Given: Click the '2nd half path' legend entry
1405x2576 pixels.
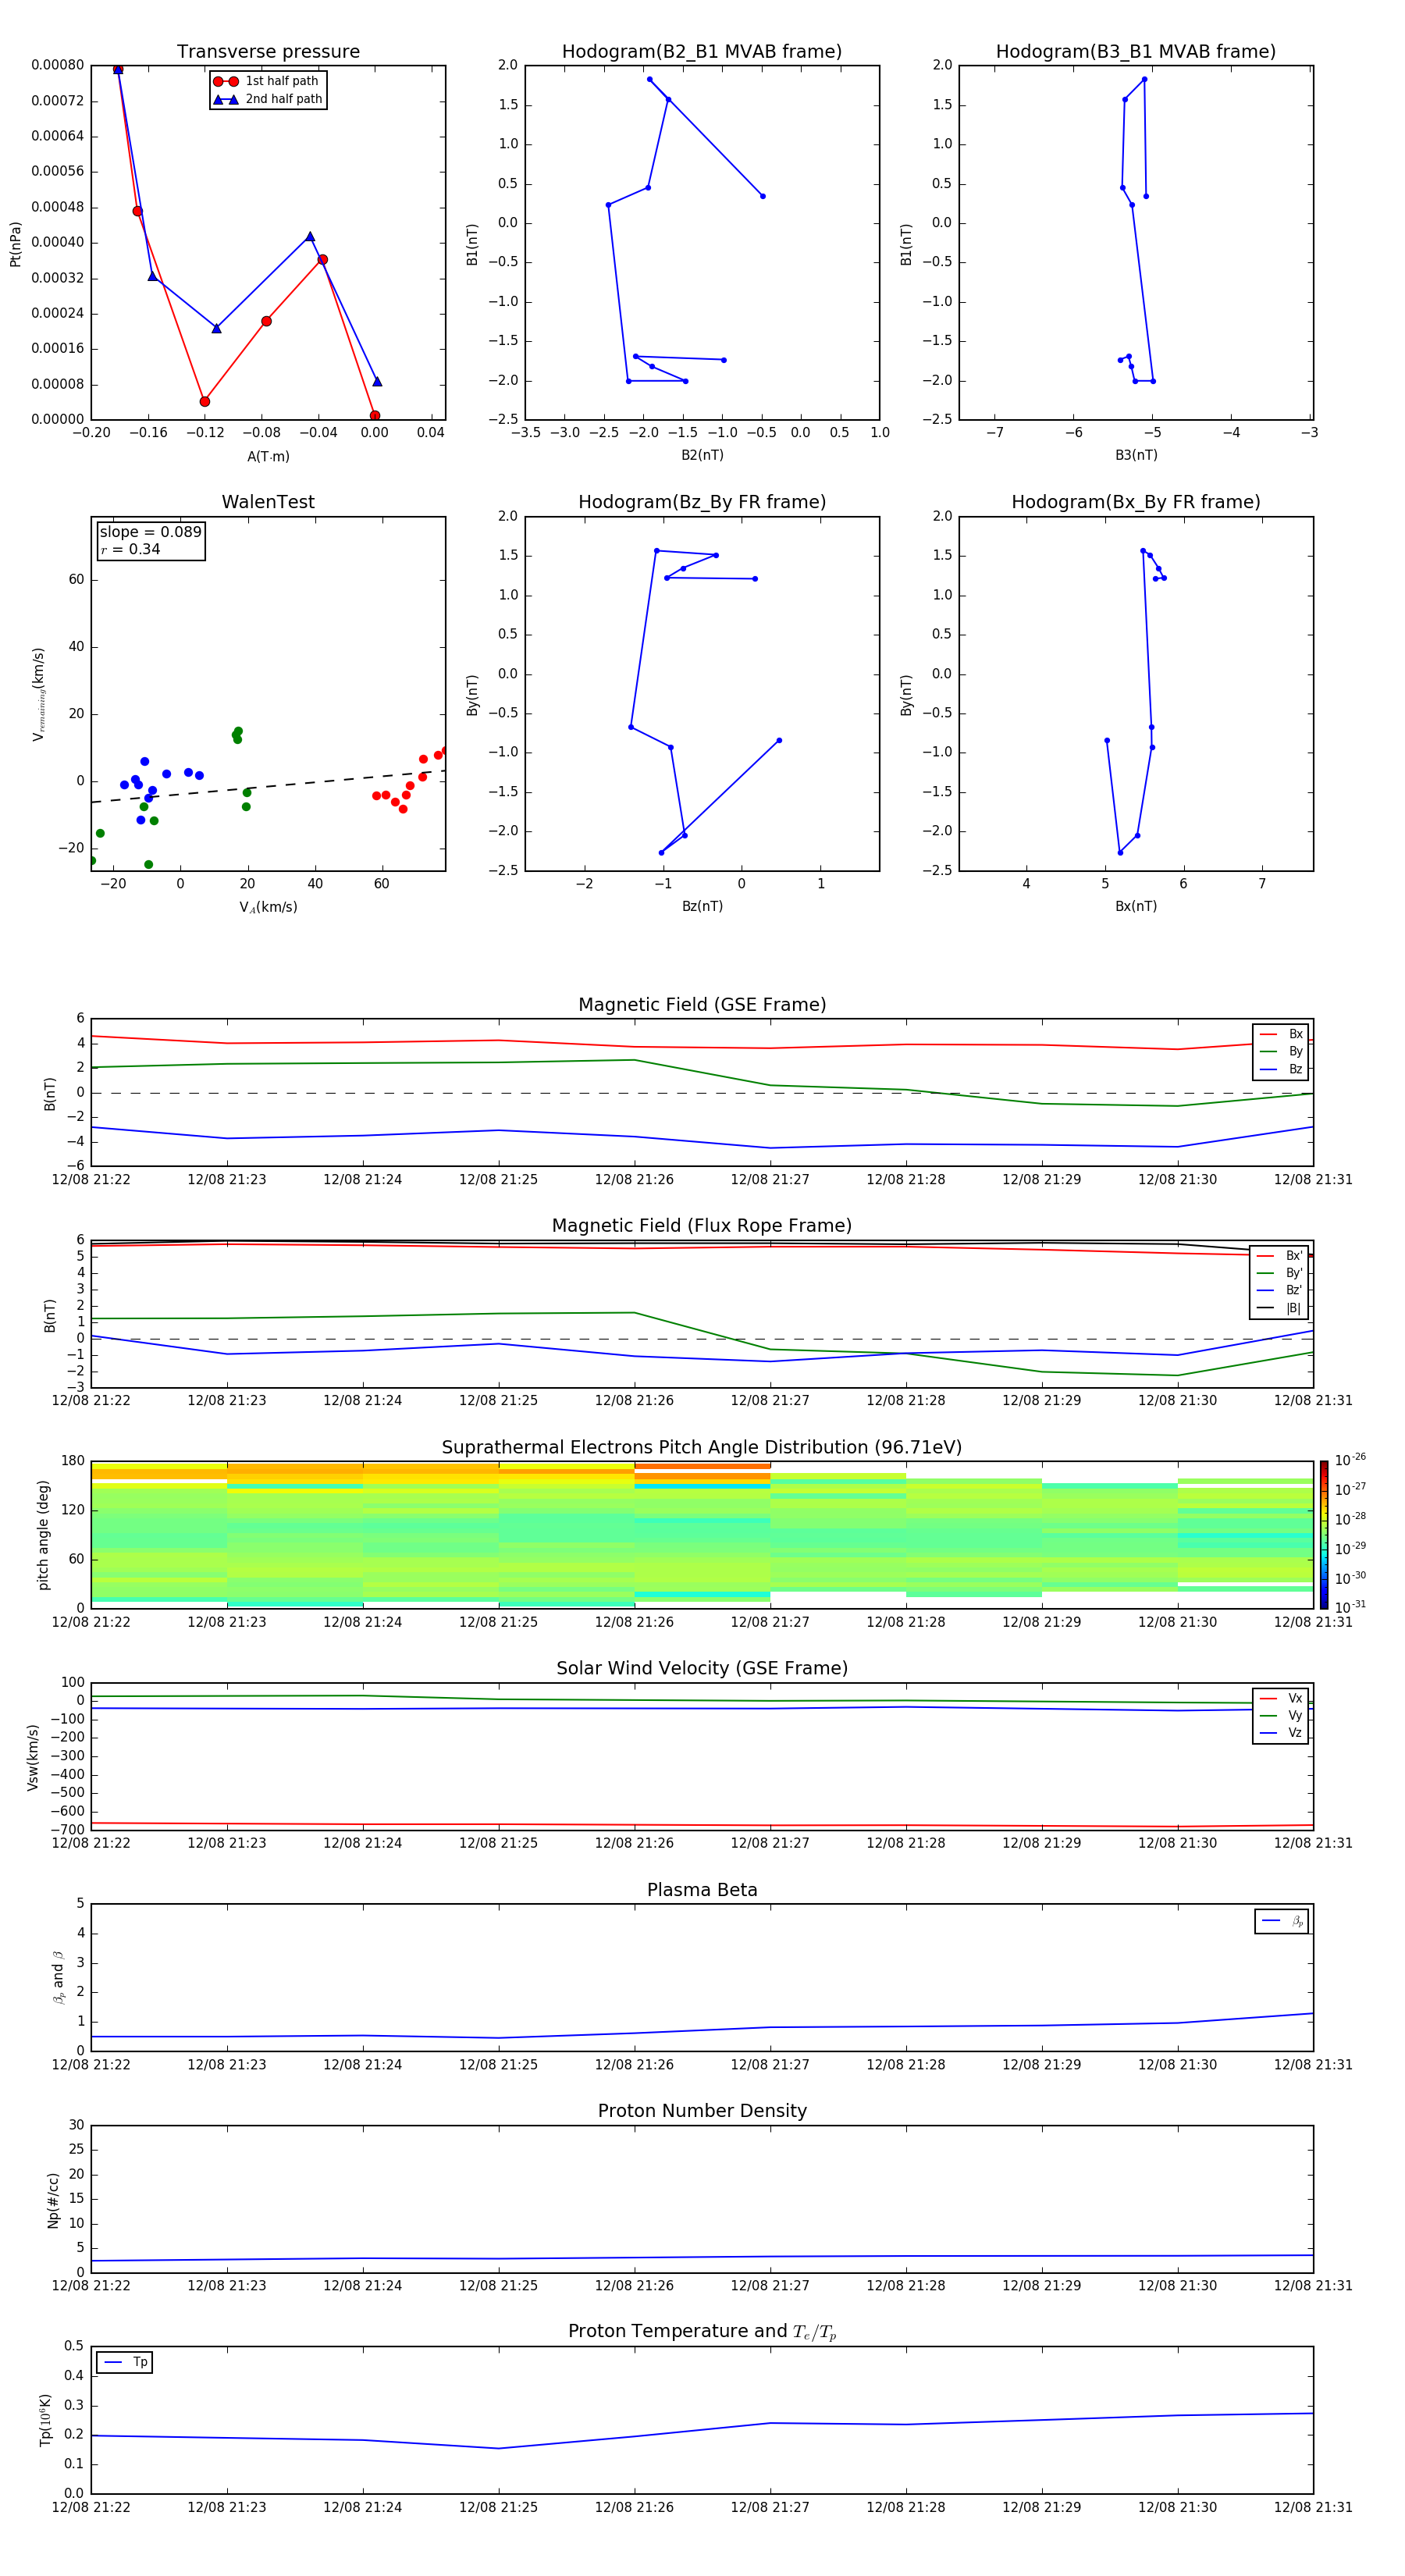Looking at the screenshot, I should point(268,99).
